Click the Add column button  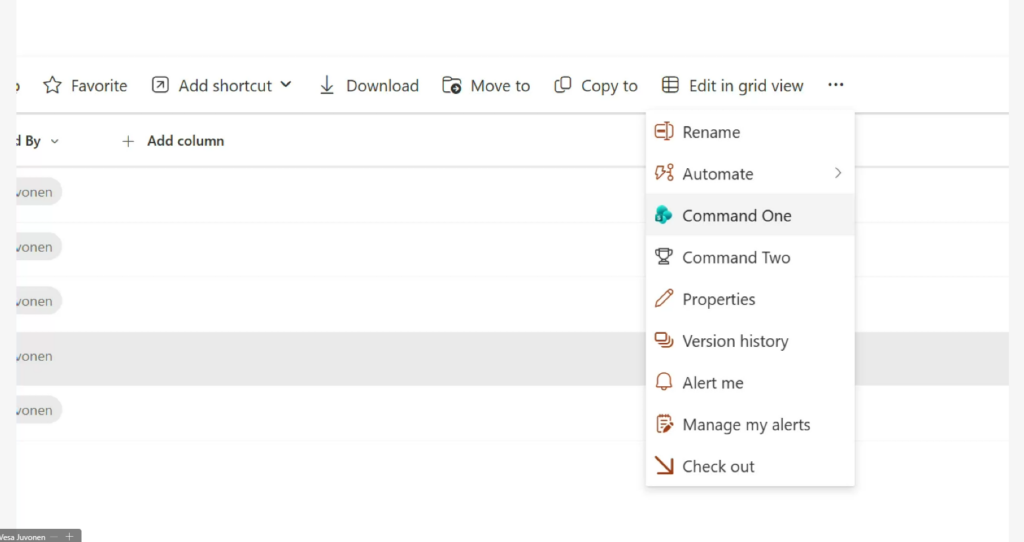173,141
